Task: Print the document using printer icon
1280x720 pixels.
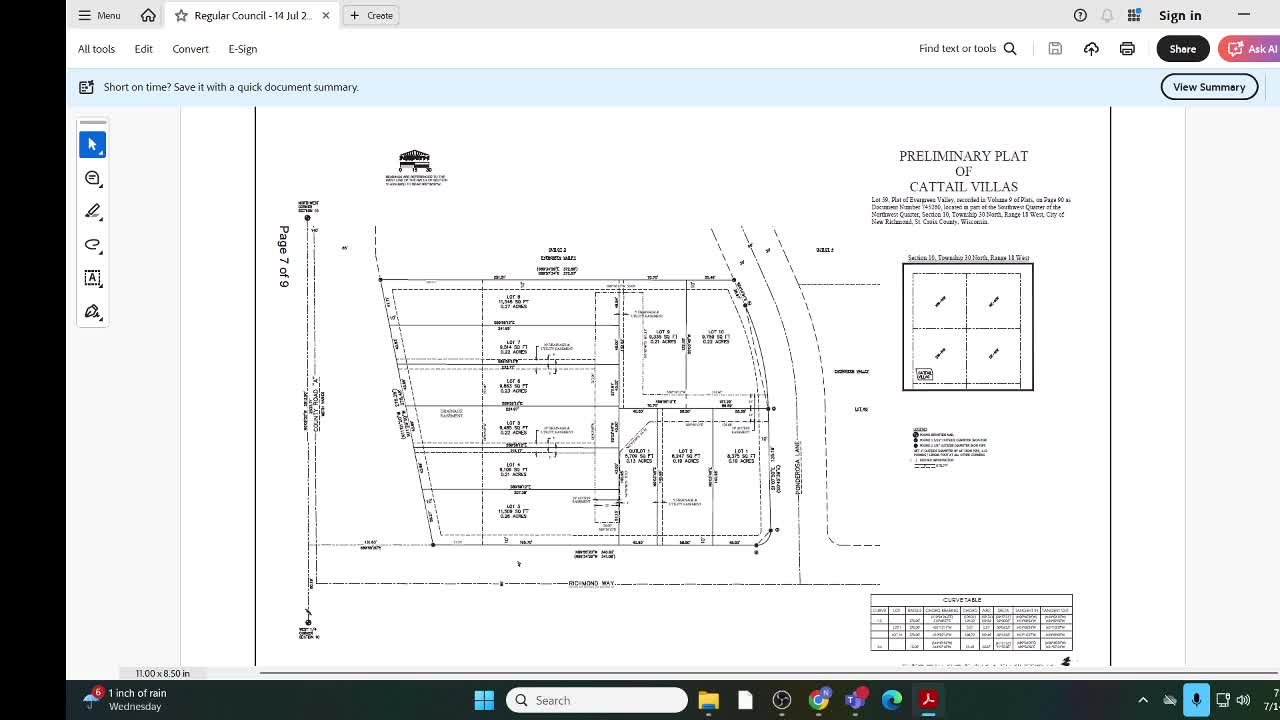Action: coord(1127,49)
